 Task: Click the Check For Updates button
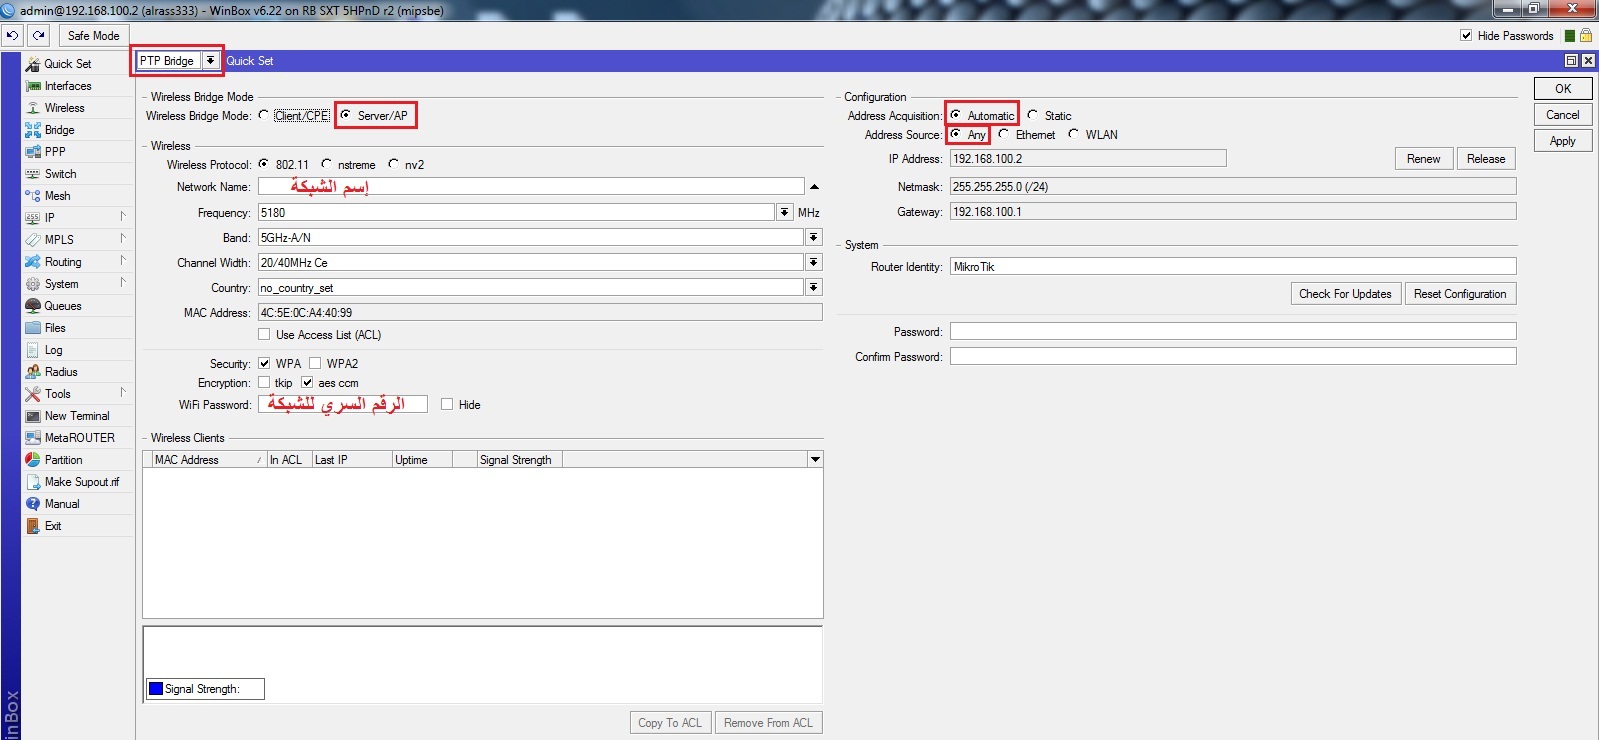pyautogui.click(x=1345, y=293)
